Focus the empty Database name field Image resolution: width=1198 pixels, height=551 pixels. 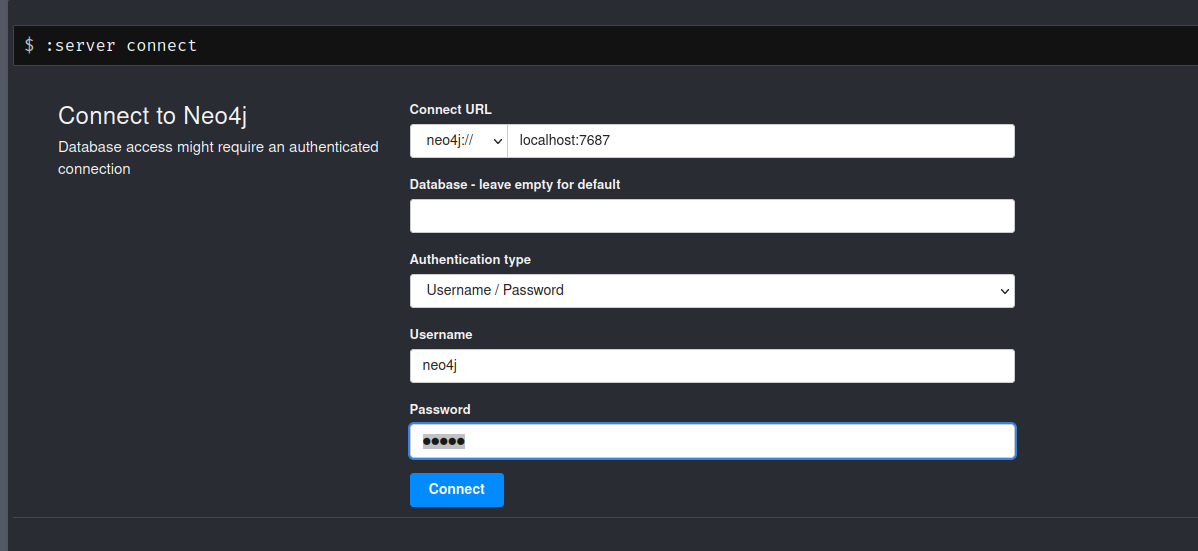coord(712,216)
